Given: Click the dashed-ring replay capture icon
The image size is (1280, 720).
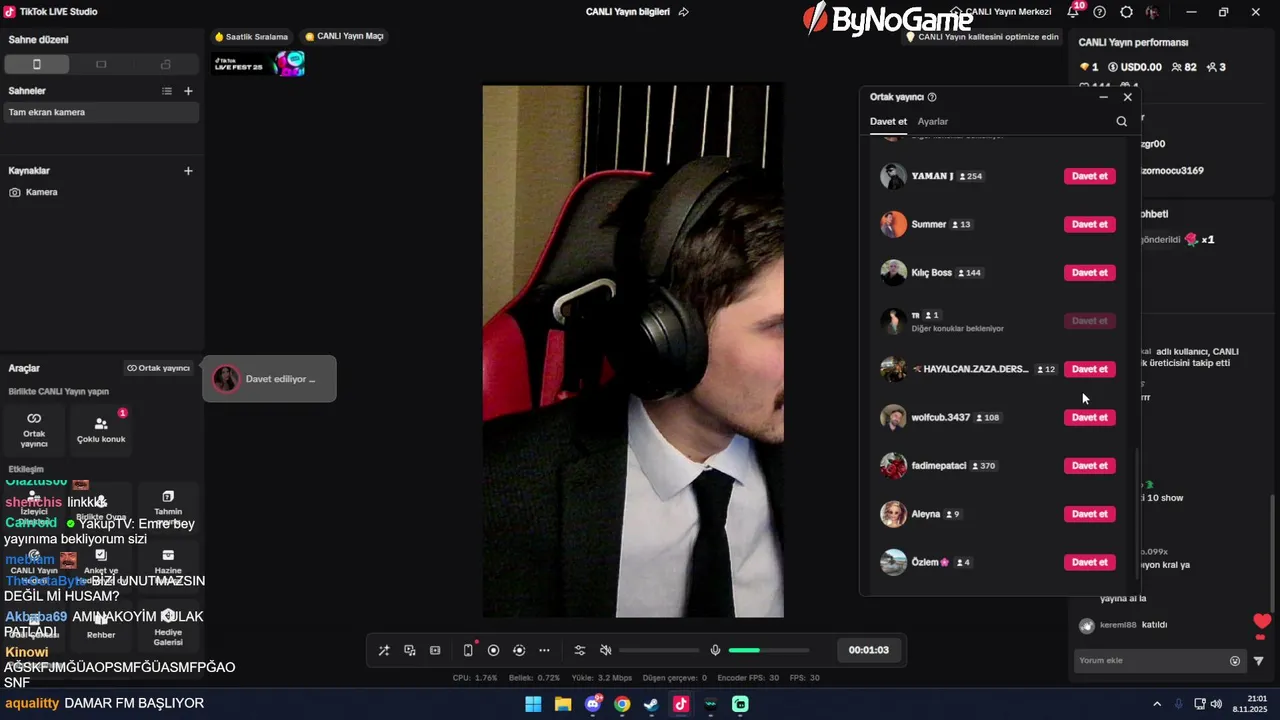Looking at the screenshot, I should click(519, 650).
